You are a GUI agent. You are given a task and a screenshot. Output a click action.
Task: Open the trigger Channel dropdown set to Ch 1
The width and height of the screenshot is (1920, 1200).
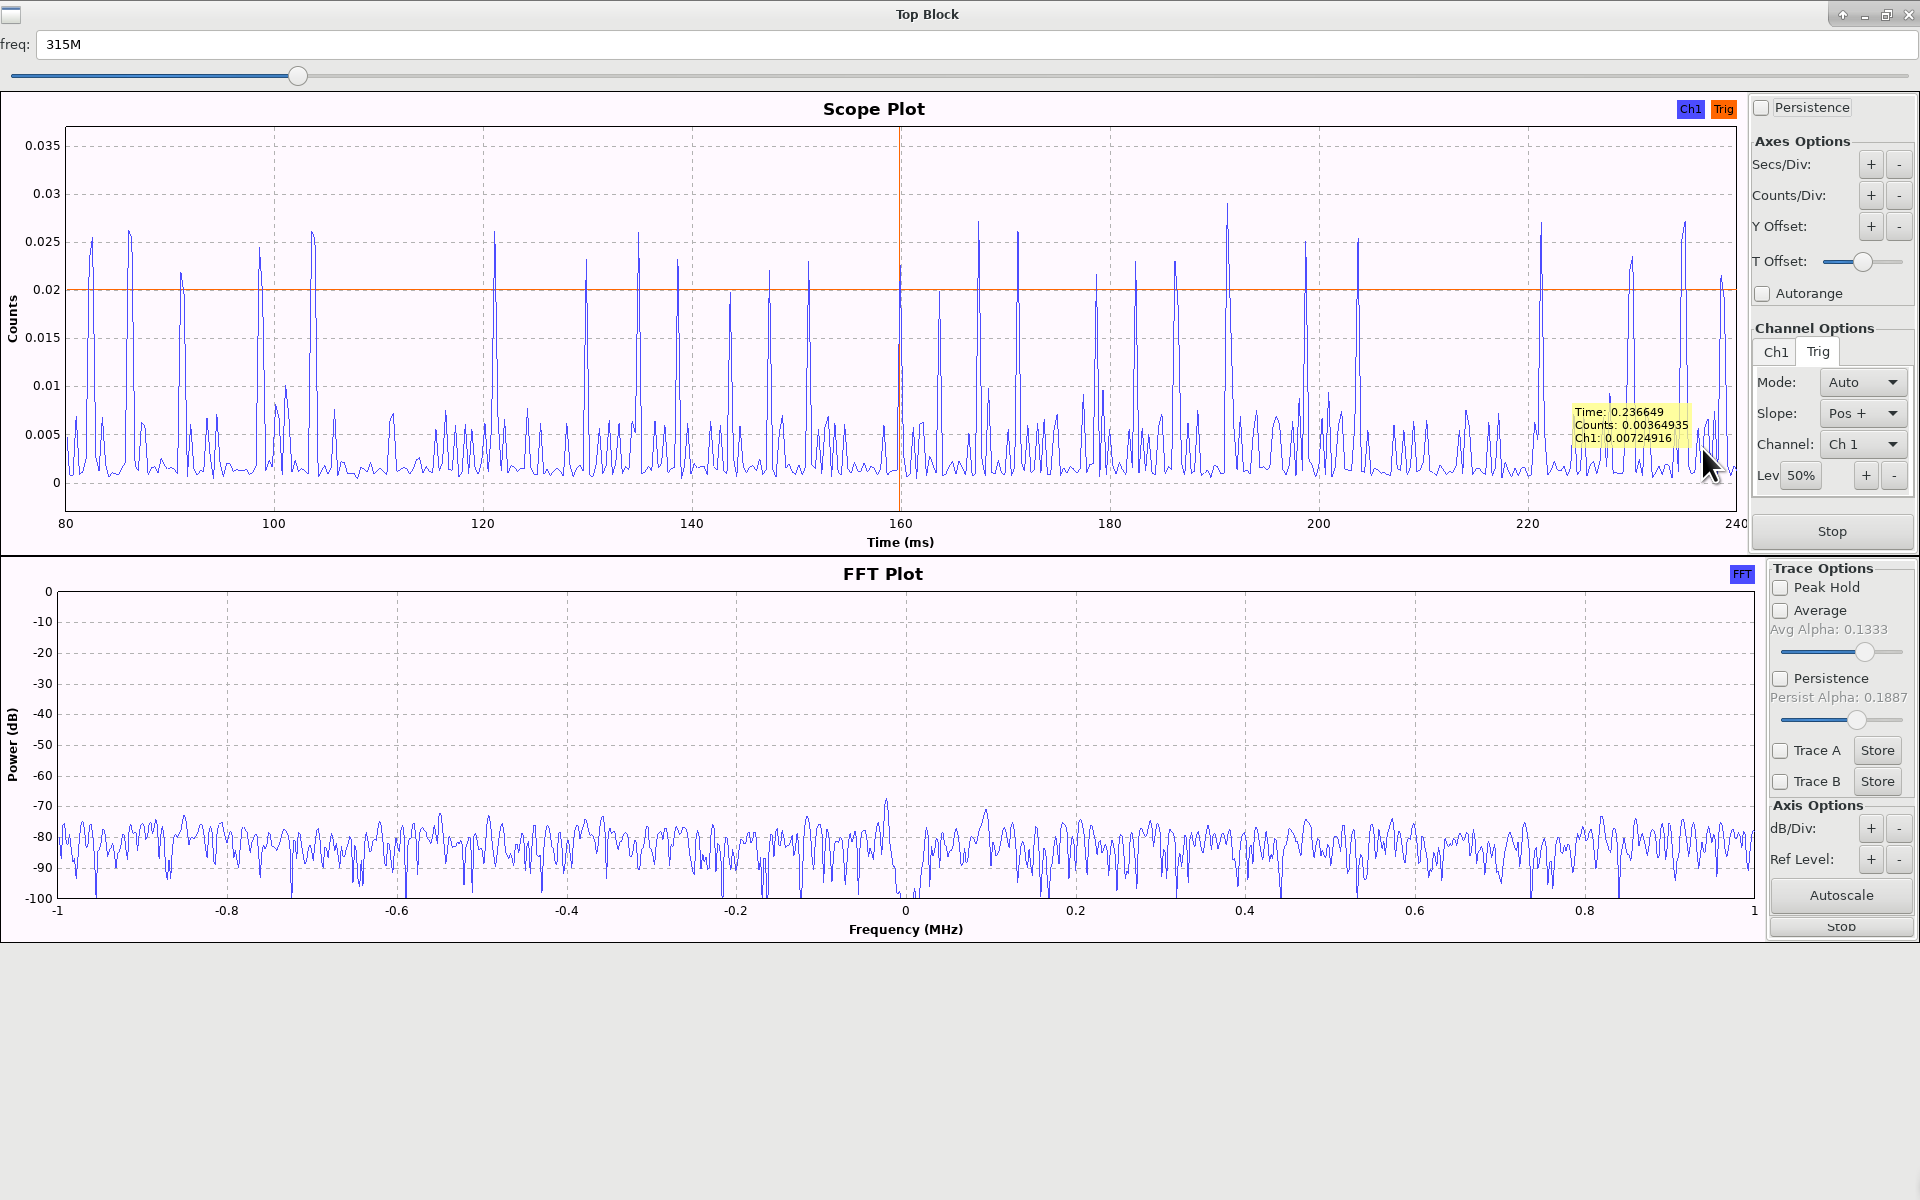tap(1863, 445)
